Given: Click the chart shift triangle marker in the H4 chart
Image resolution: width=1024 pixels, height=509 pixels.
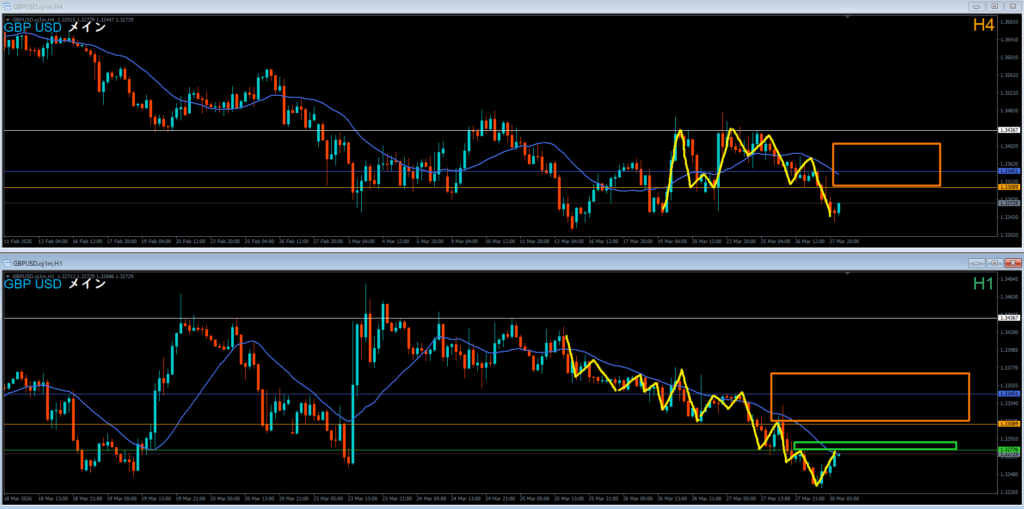Looking at the screenshot, I should coord(848,18).
